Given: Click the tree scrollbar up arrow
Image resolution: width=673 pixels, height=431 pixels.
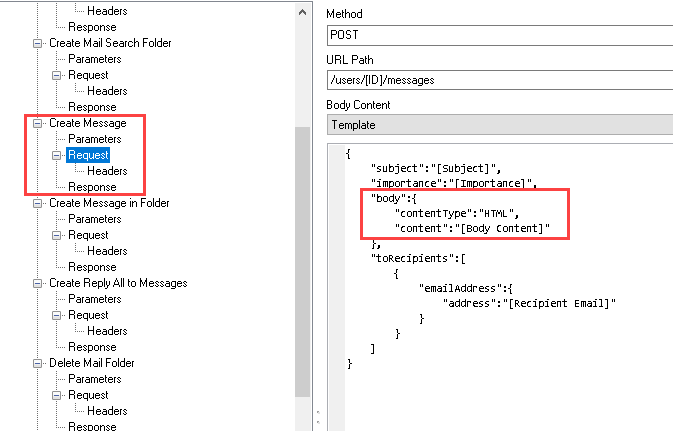Looking at the screenshot, I should 303,10.
